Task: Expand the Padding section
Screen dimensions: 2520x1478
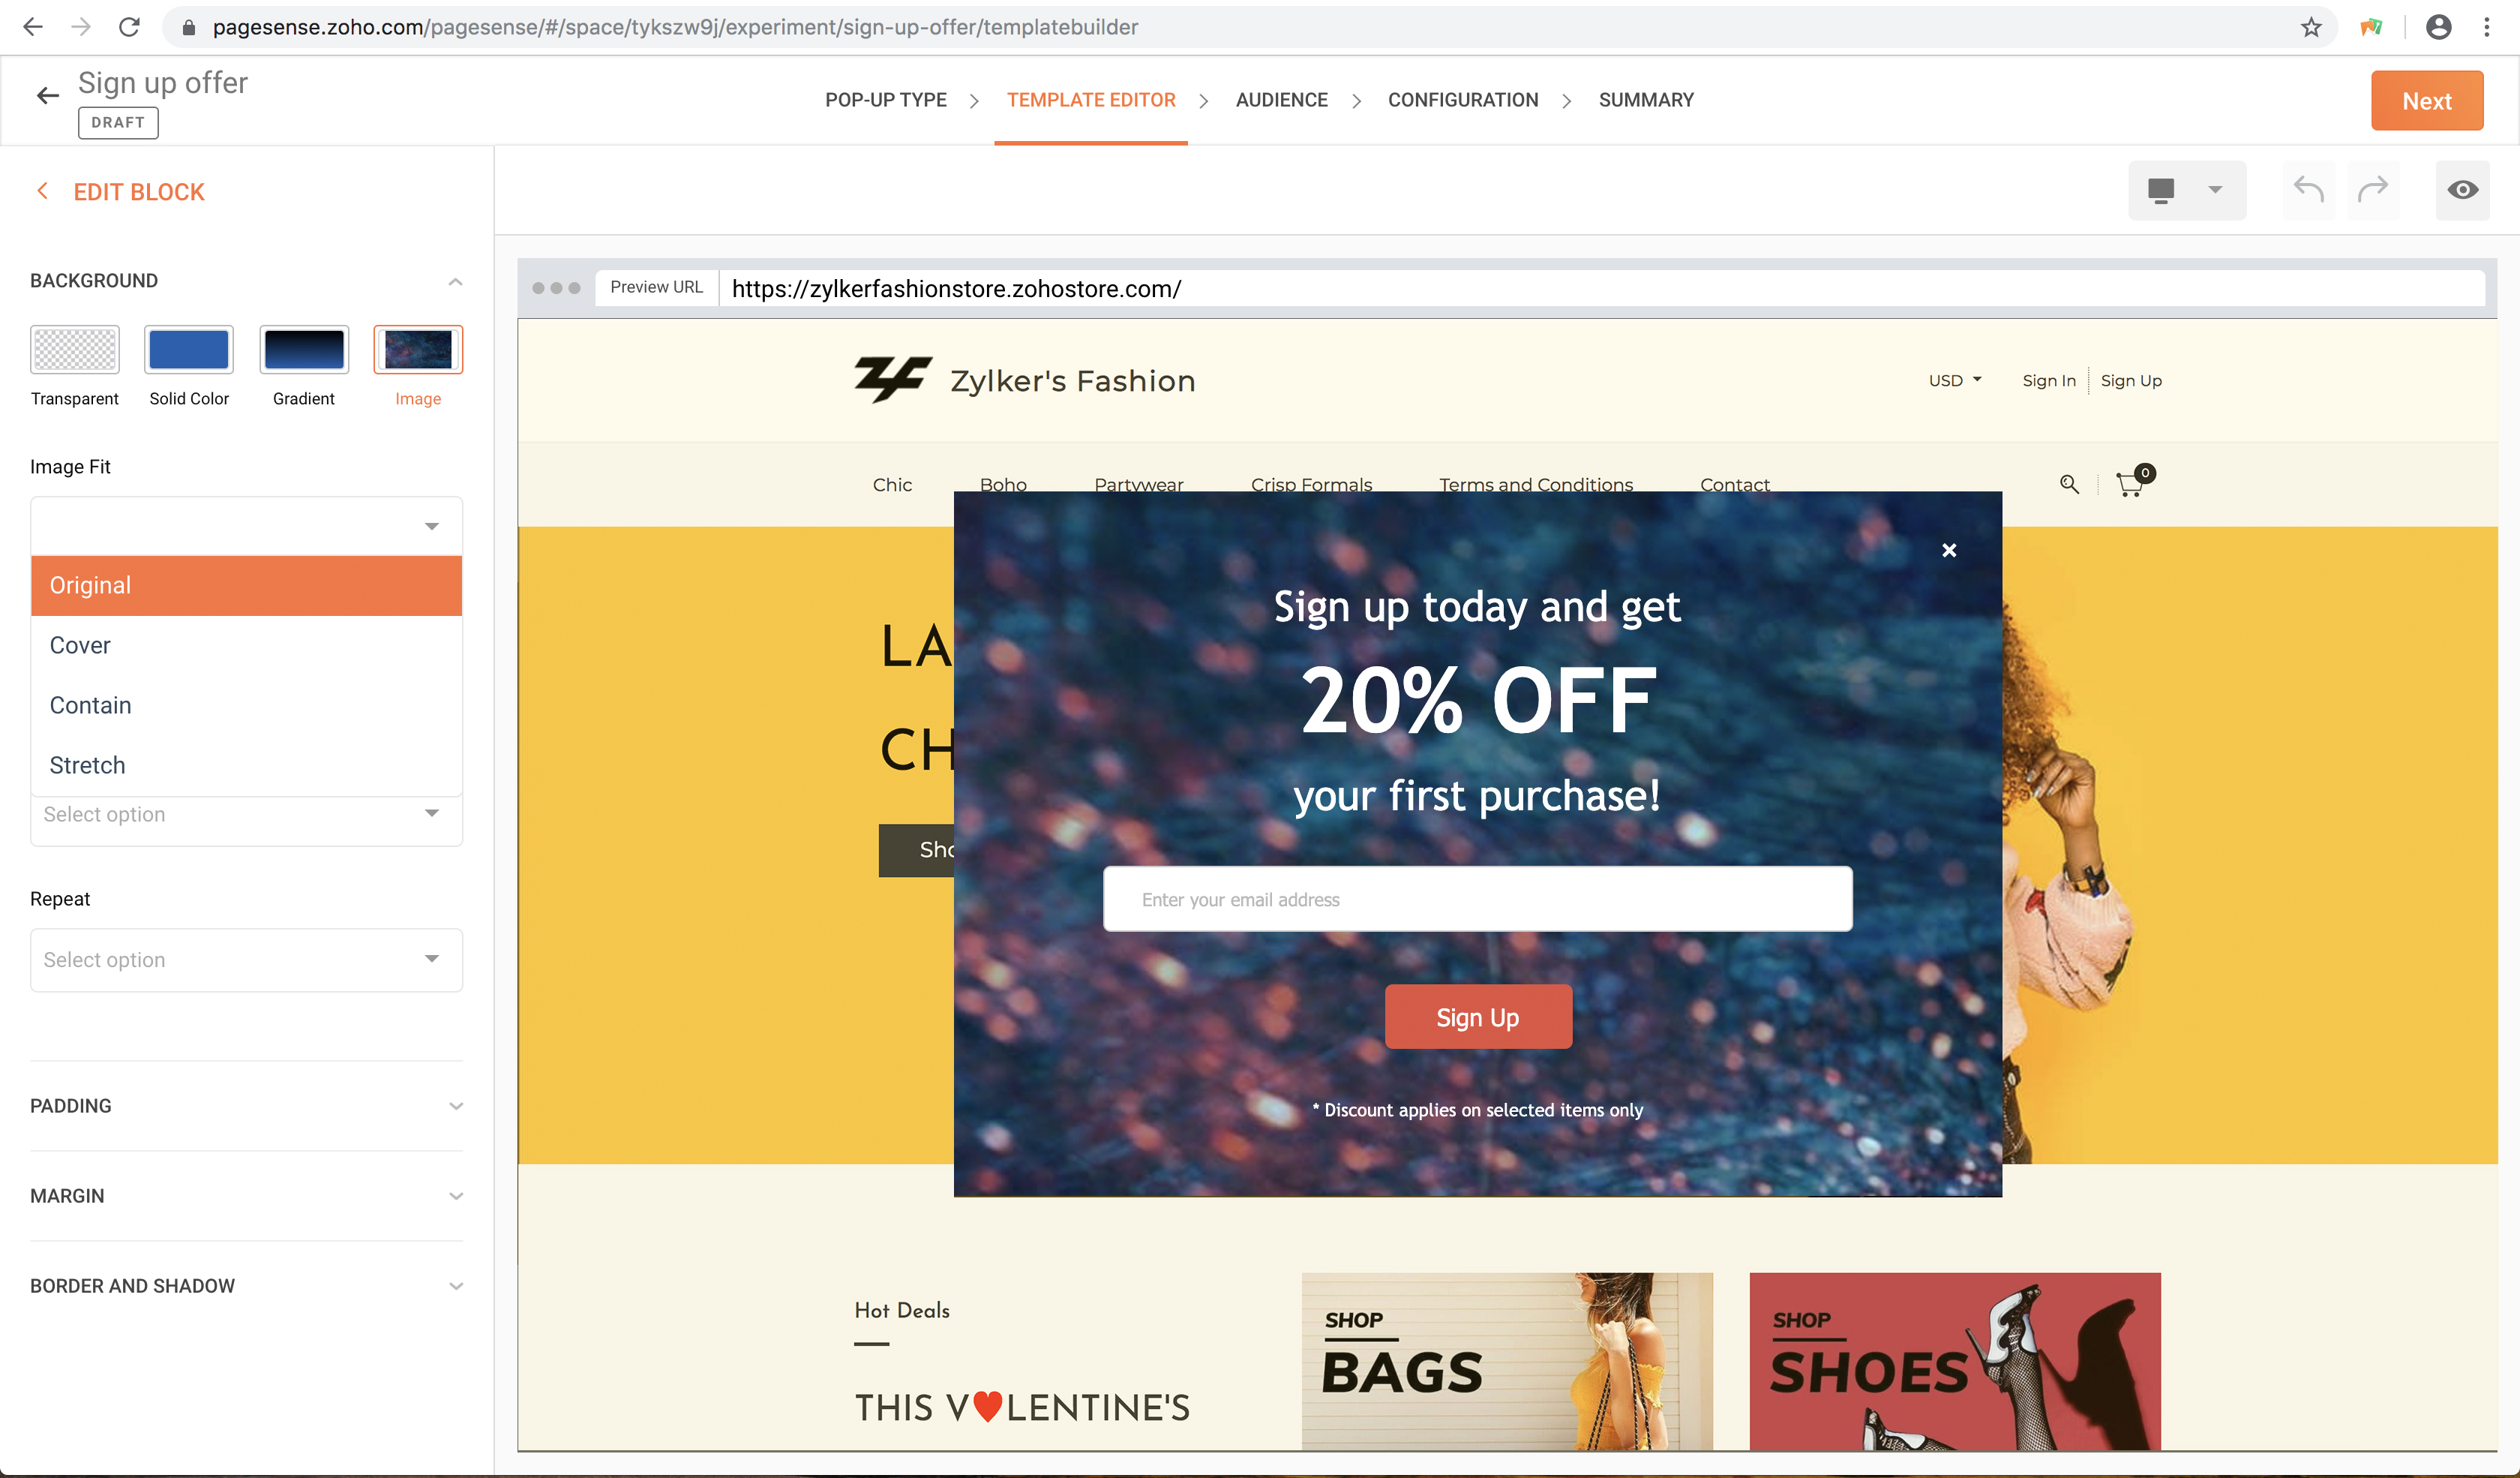Action: [246, 1106]
